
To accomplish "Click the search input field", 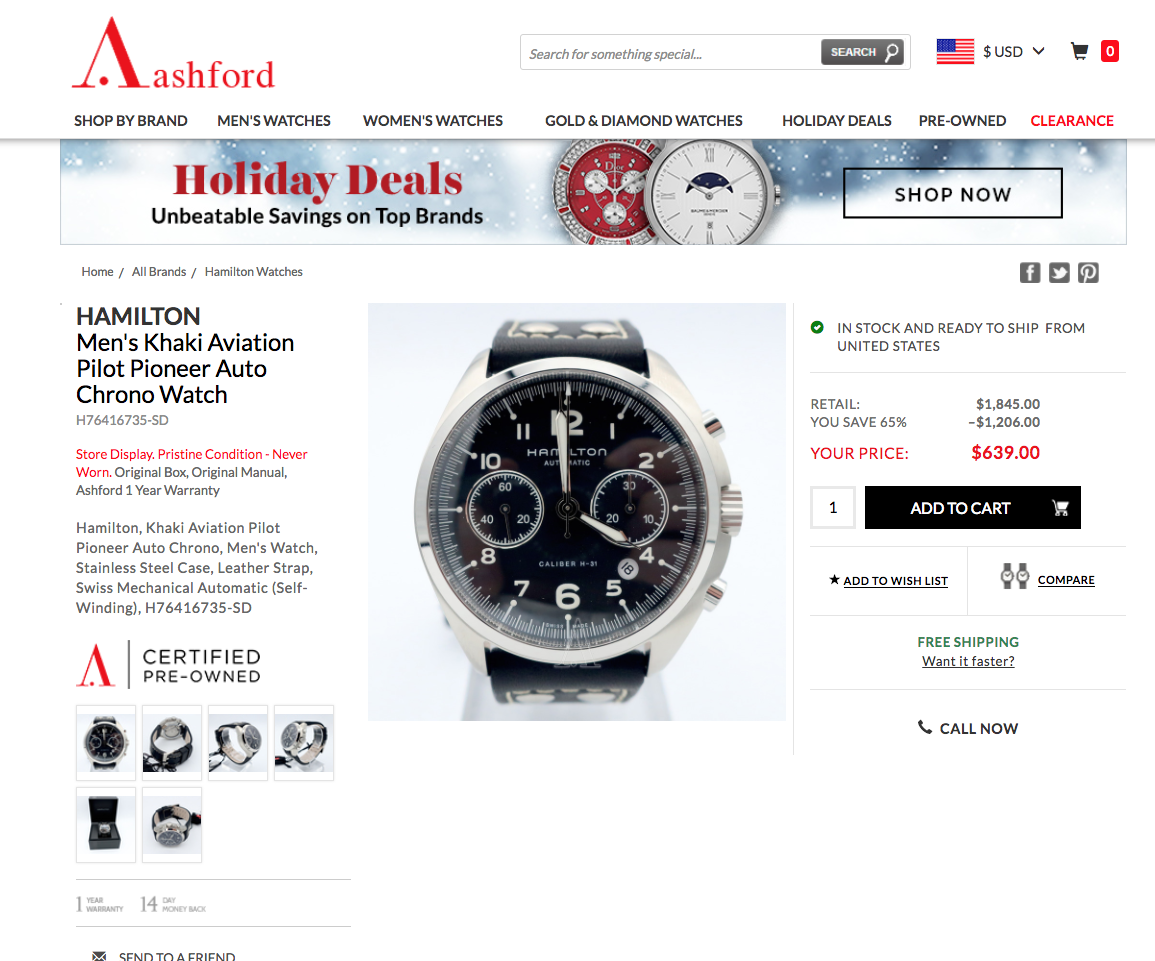I will point(670,53).
